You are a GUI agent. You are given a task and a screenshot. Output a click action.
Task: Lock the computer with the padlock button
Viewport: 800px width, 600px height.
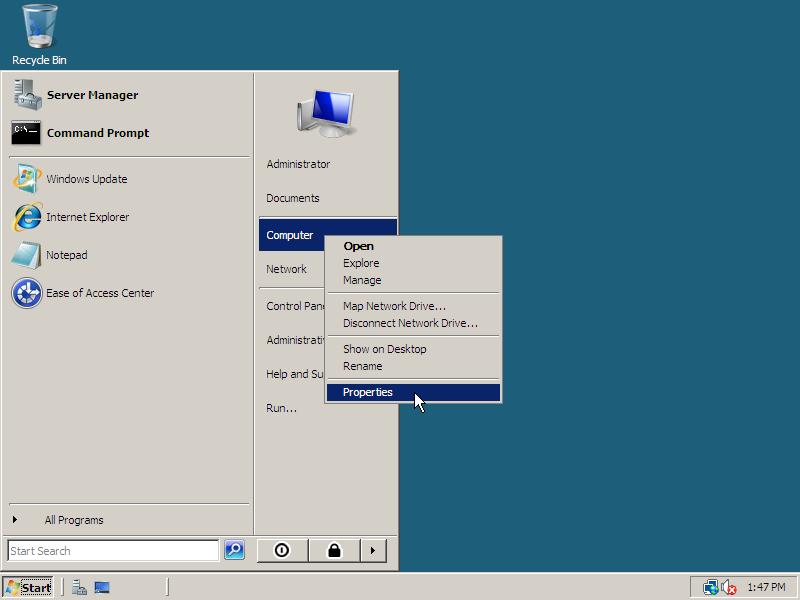tap(334, 551)
